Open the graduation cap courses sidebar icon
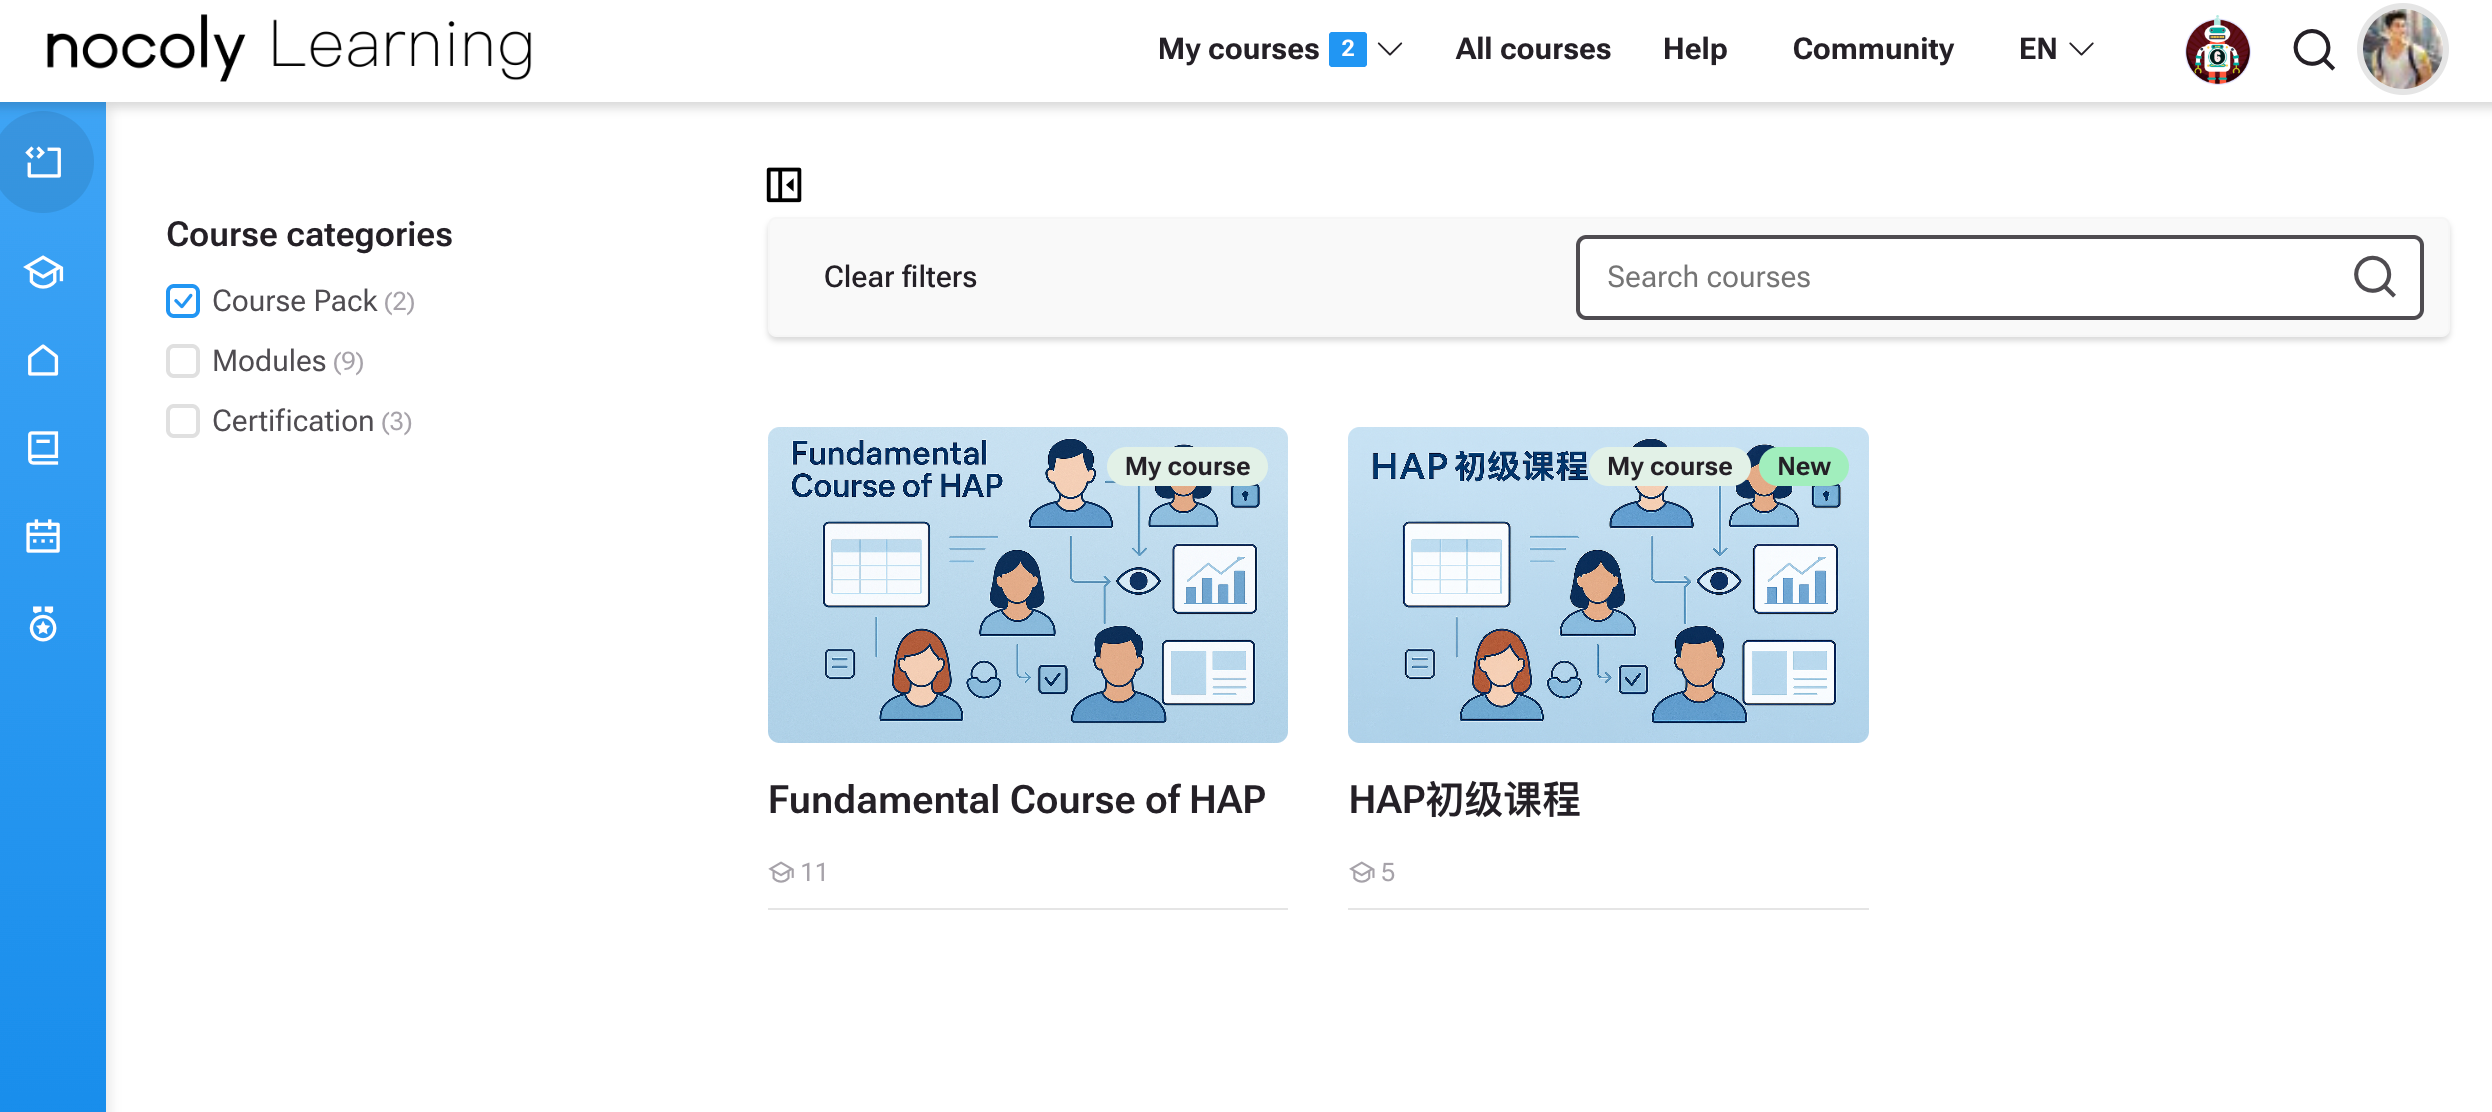2492x1112 pixels. (x=44, y=272)
